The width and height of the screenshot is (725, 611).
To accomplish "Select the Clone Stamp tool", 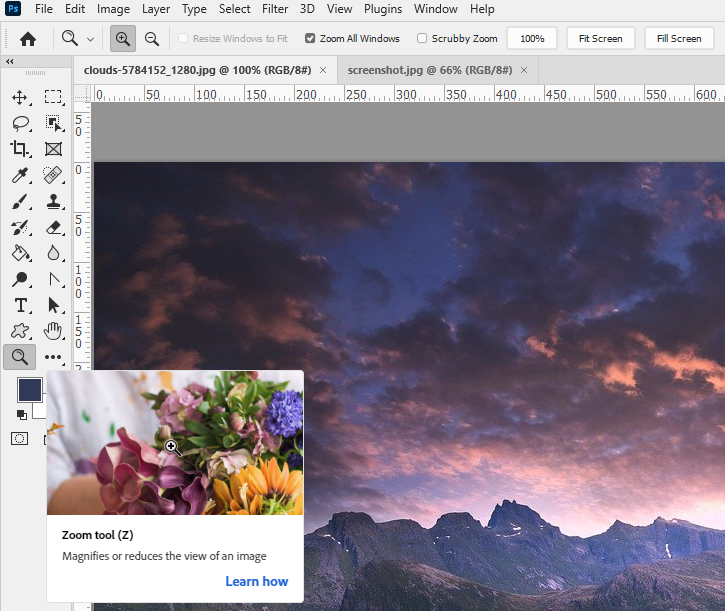I will (x=53, y=201).
